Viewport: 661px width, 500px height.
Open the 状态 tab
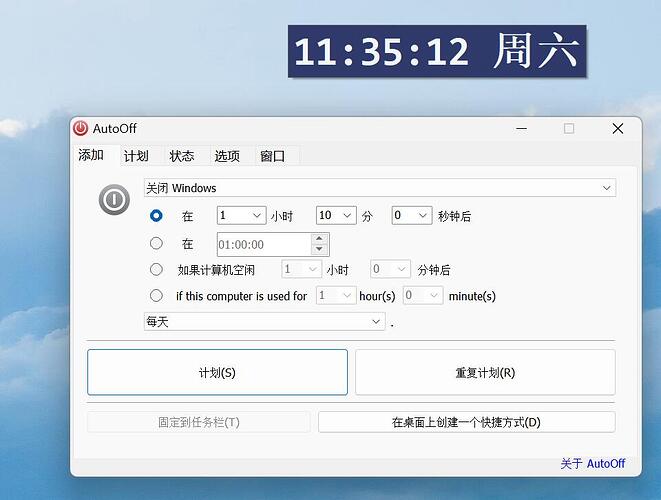[x=182, y=156]
